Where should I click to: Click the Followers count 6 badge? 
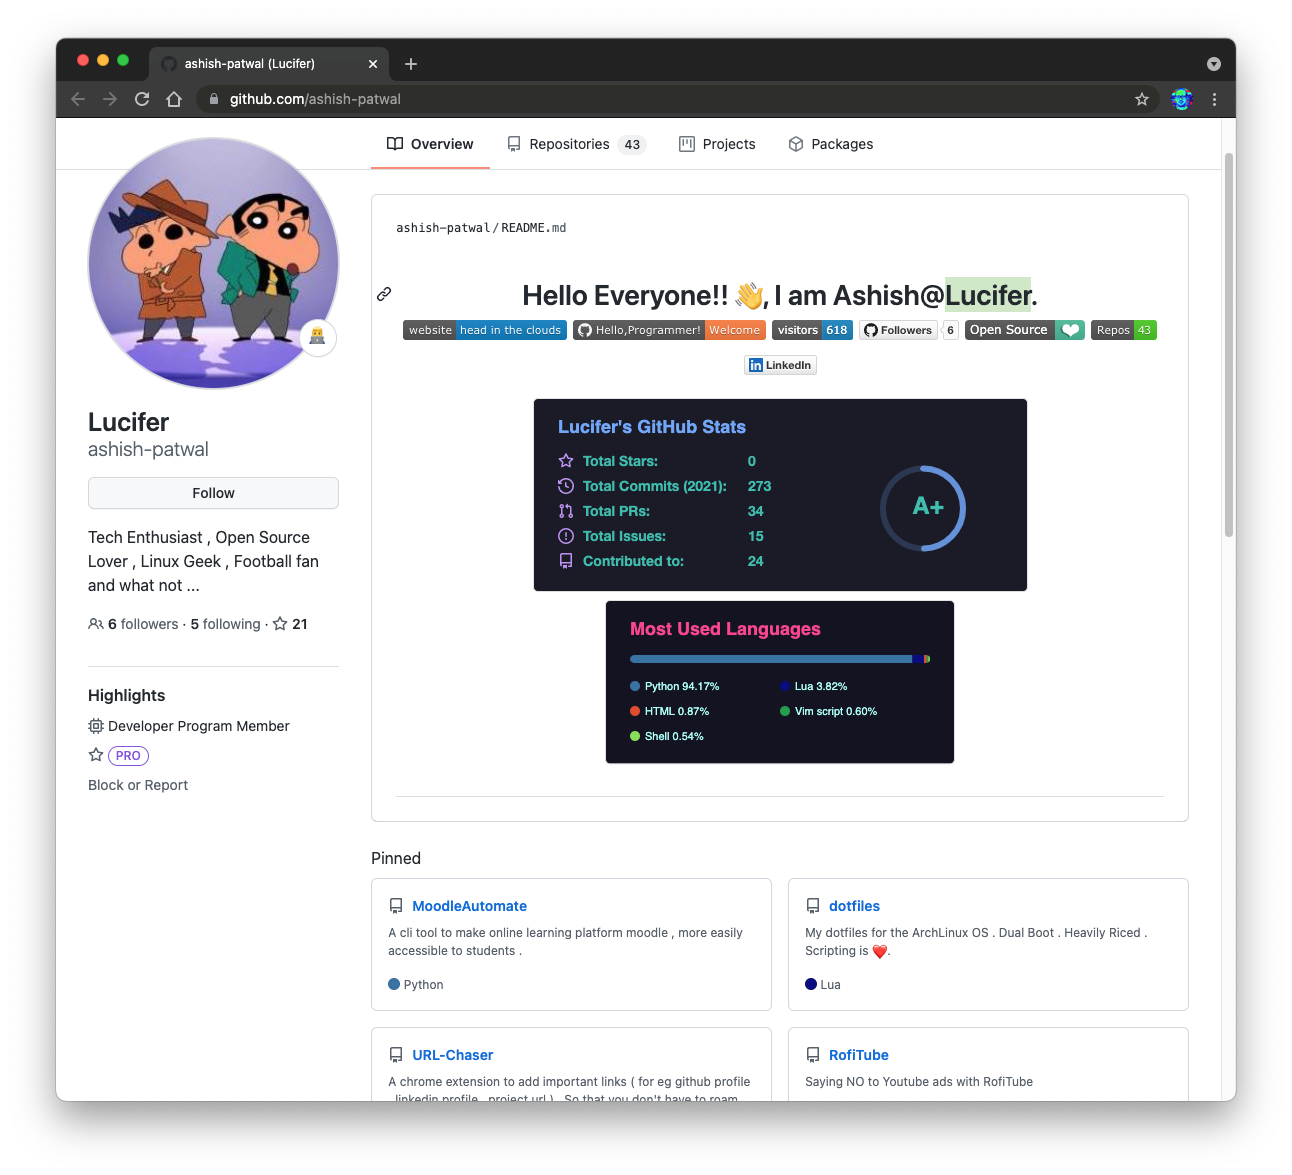(x=950, y=330)
